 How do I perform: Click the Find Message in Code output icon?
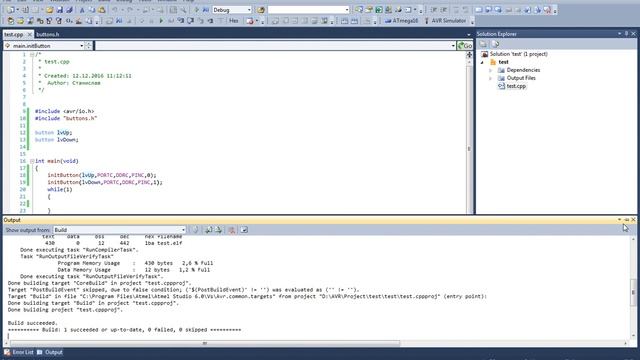195,230
